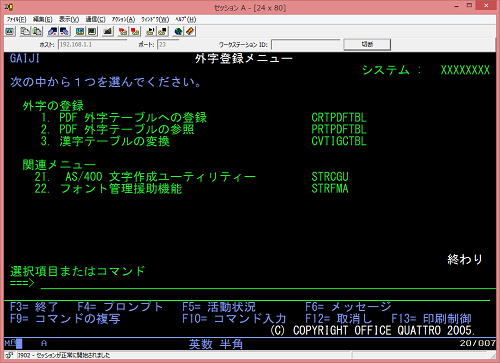Image resolution: width=500 pixels, height=363 pixels.
Task: Click the command line after the ===> prompt
Action: 268,283
